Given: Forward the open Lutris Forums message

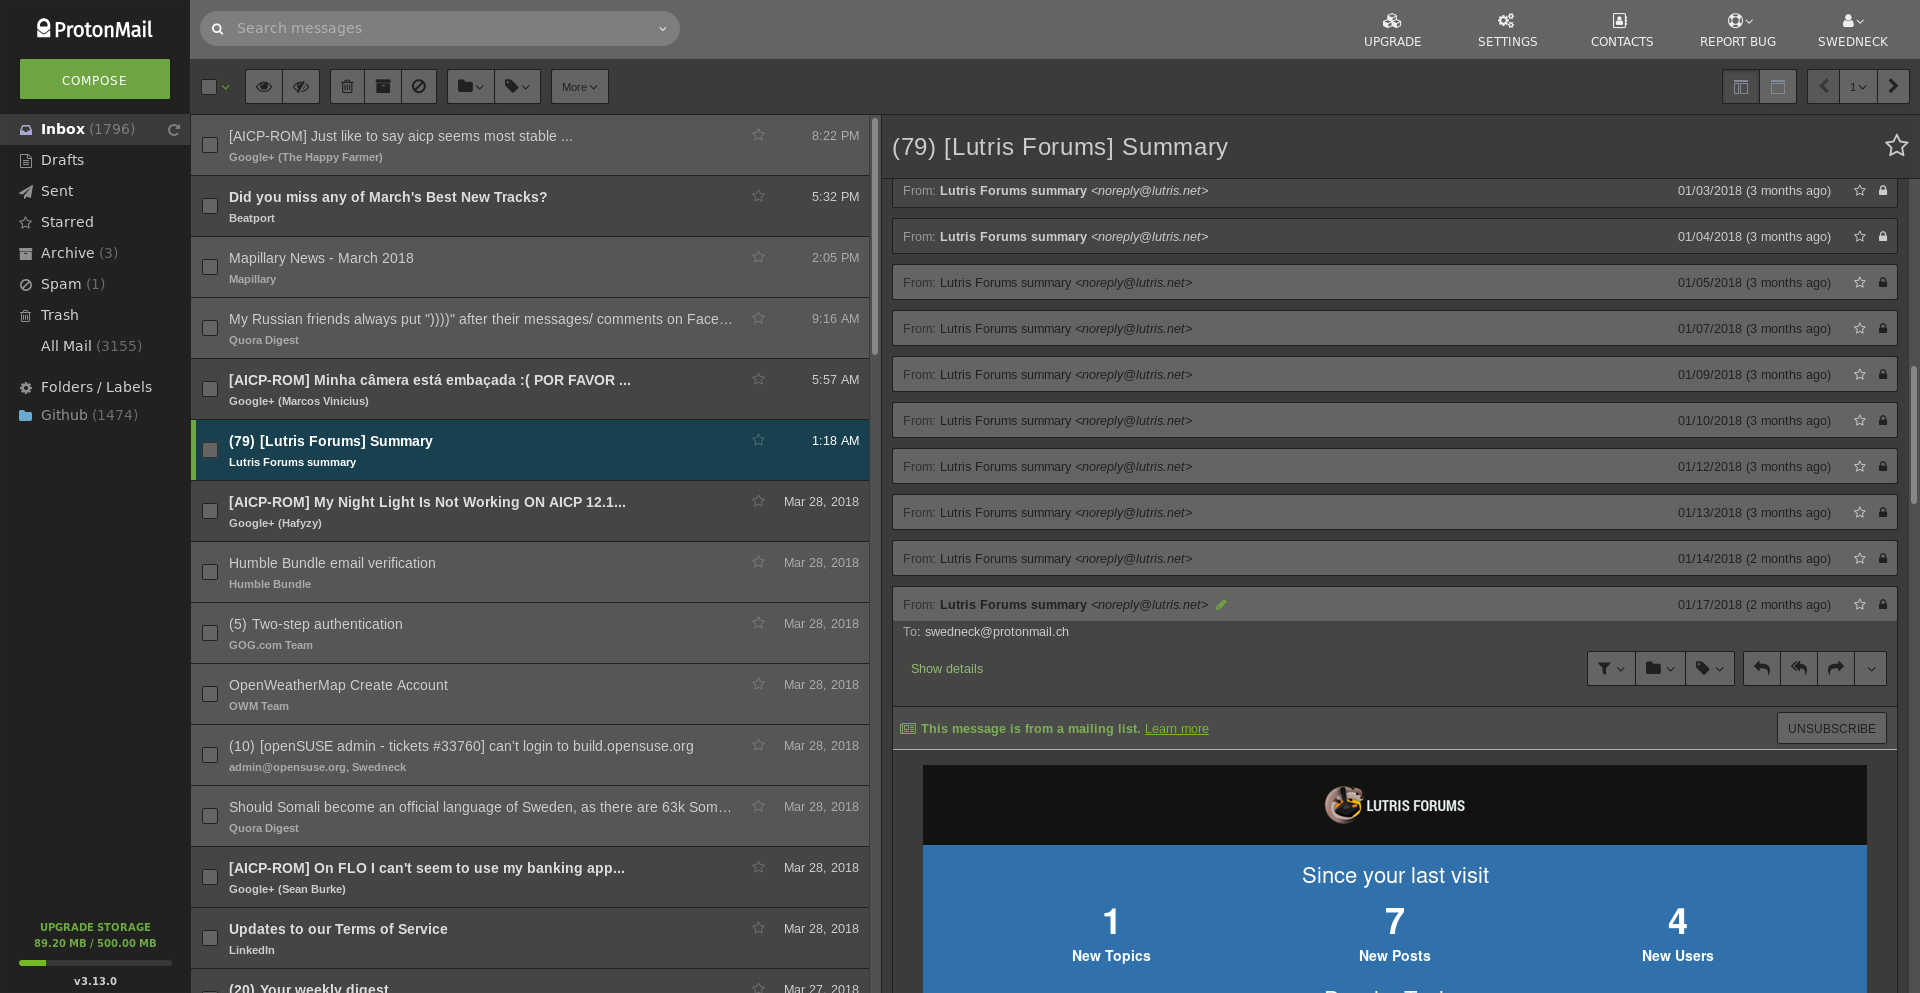Looking at the screenshot, I should 1836,668.
